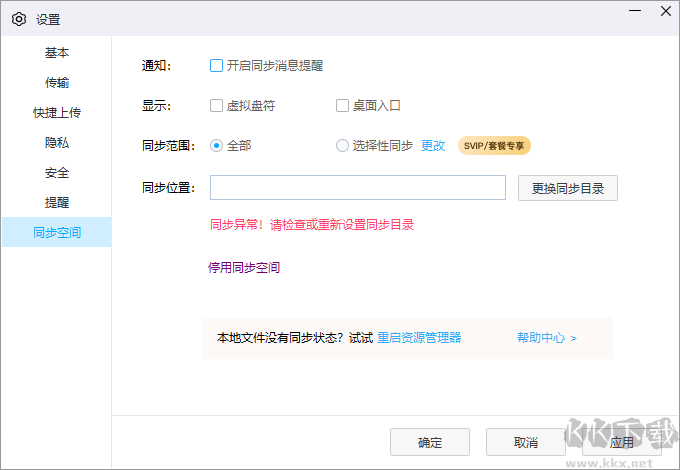680x470 pixels.
Task: Enable the 开启同步消息提醒 checkbox
Action: pyautogui.click(x=216, y=66)
